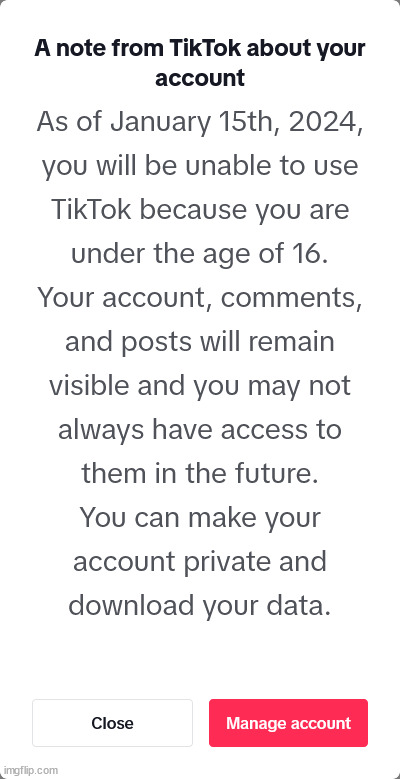Open the imgflip.com watermark link

pyautogui.click(x=29, y=771)
